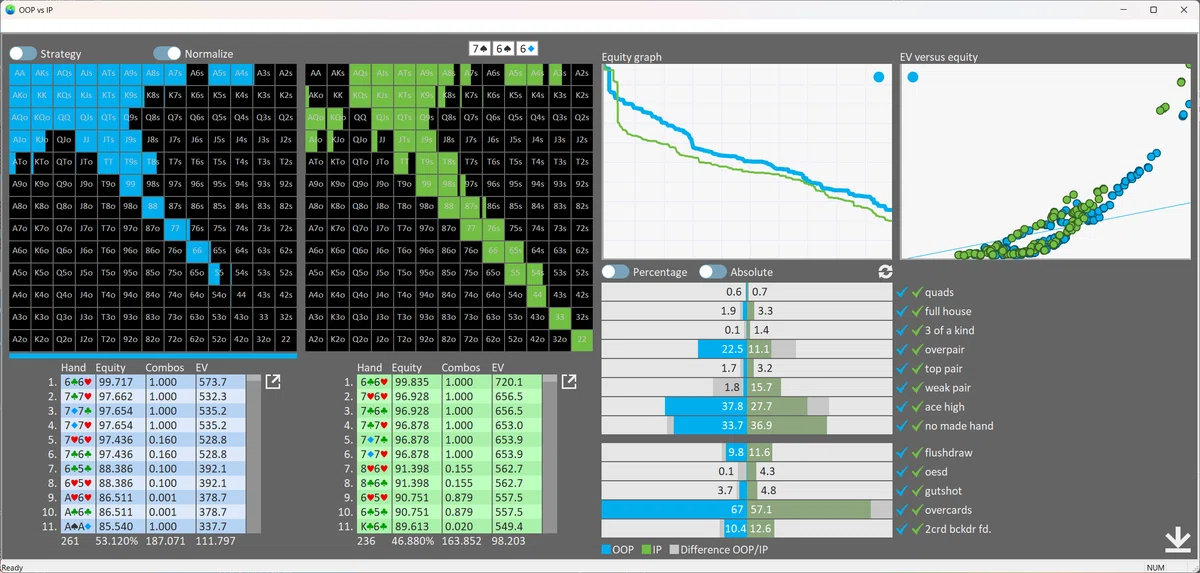Uncheck green IP checkmark for overpair
The width and height of the screenshot is (1200, 573).
[916, 349]
